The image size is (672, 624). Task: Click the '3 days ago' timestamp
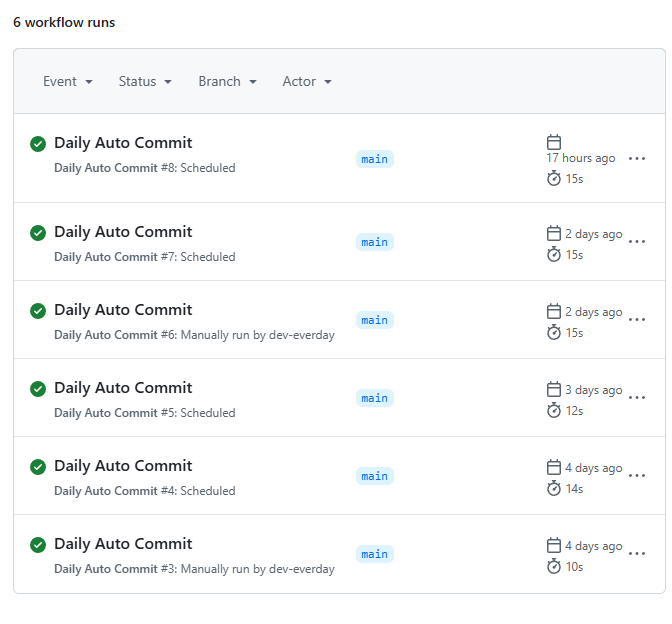594,390
